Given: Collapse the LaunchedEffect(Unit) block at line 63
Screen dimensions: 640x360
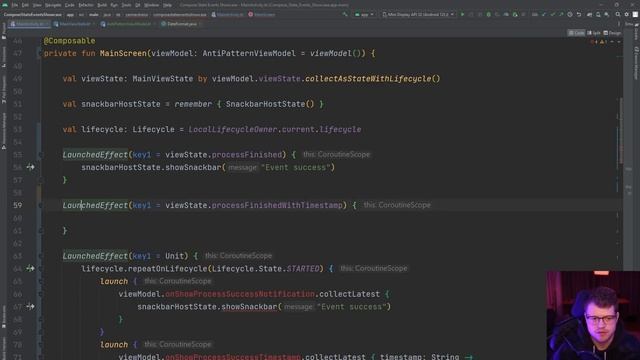Looking at the screenshot, I should pos(40,256).
